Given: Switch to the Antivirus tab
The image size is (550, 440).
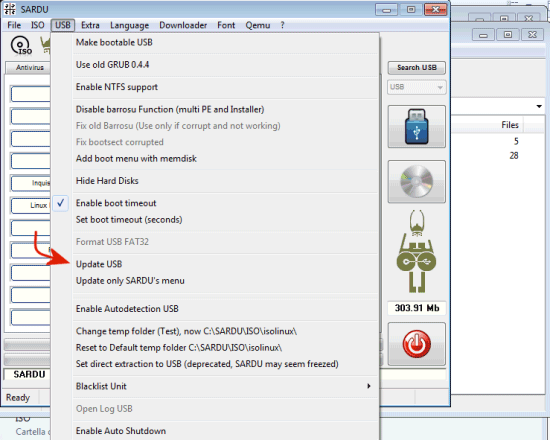Looking at the screenshot, I should click(29, 68).
